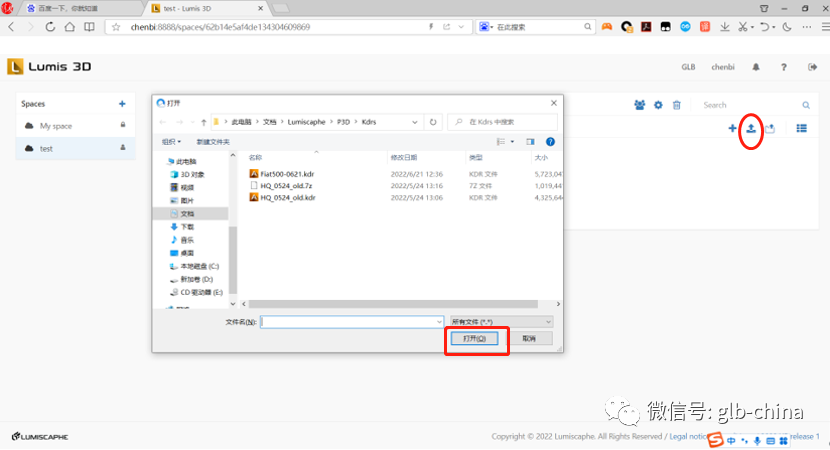This screenshot has width=830, height=450.
Task: Expand the address bar dropdown arrow
Action: [461, 26]
